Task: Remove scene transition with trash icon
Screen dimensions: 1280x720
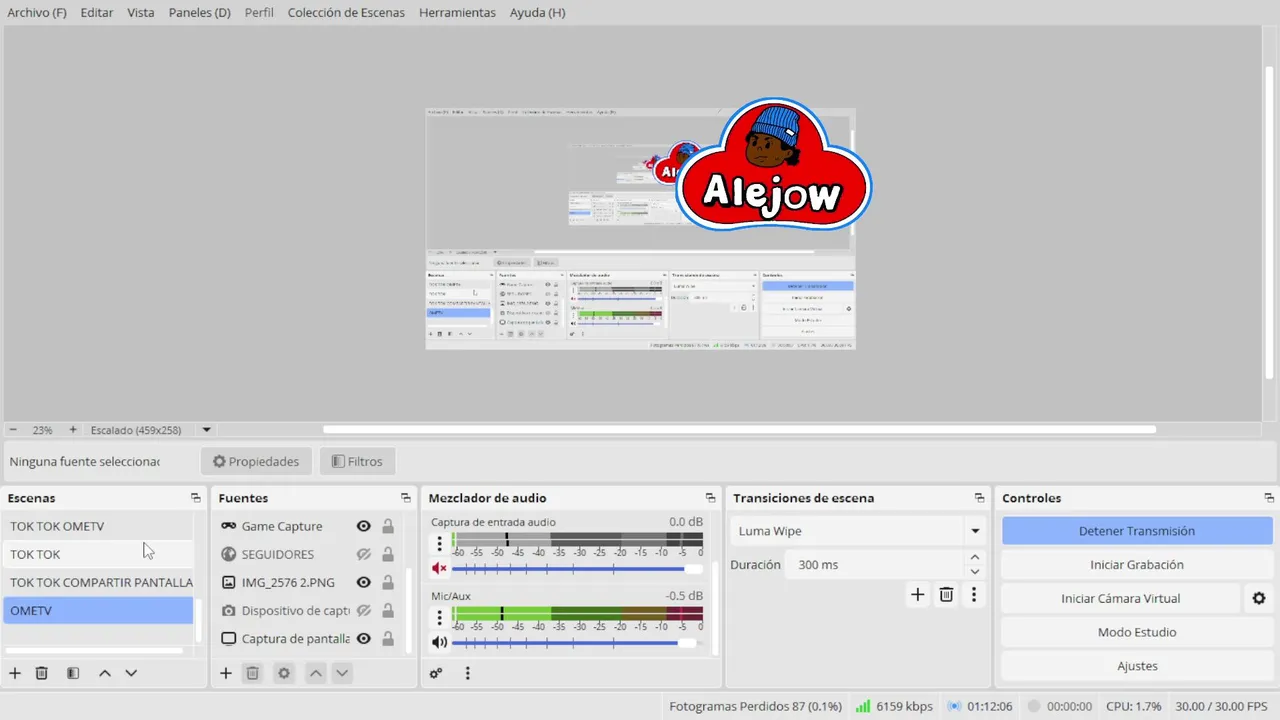Action: point(946,595)
